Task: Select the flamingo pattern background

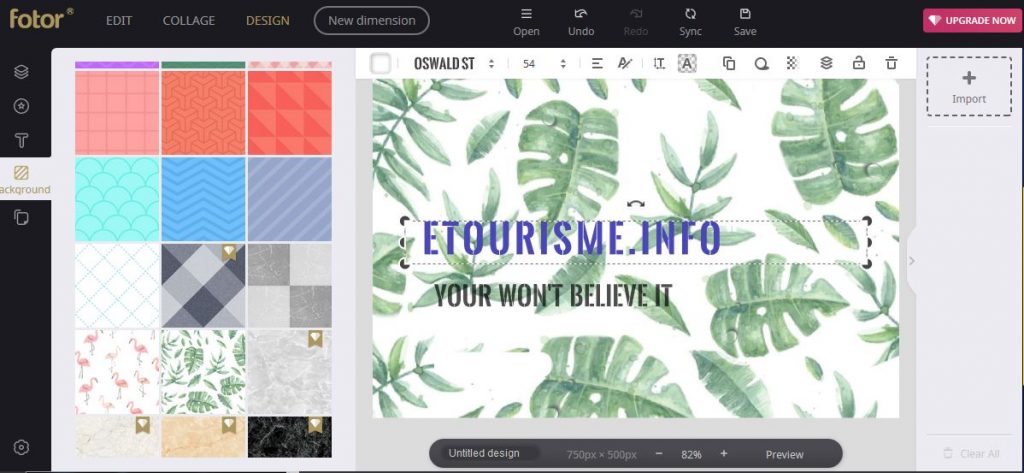Action: (117, 372)
